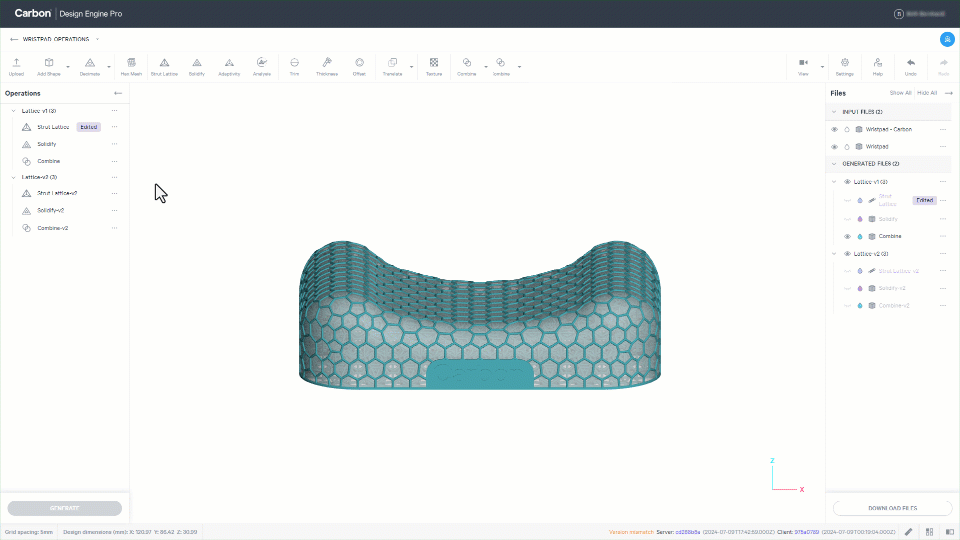The image size is (960, 540).
Task: Select the Offset tool
Action: pyautogui.click(x=359, y=66)
